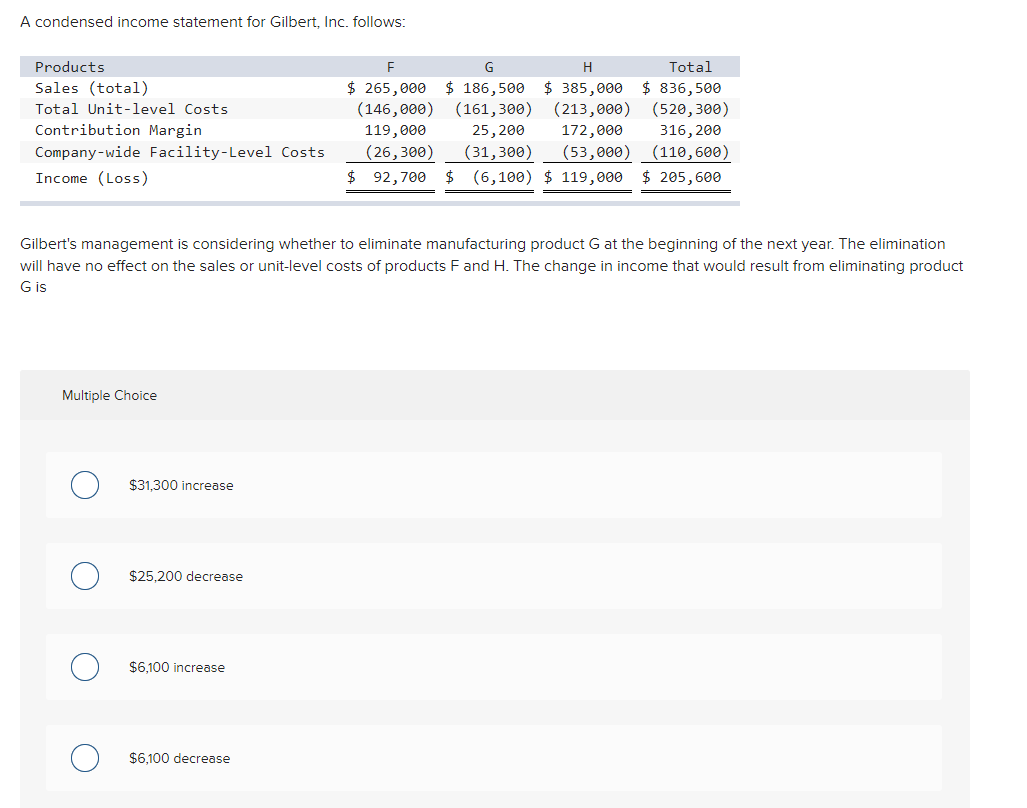Click the column header 'G'
The image size is (1027, 808).
(489, 67)
